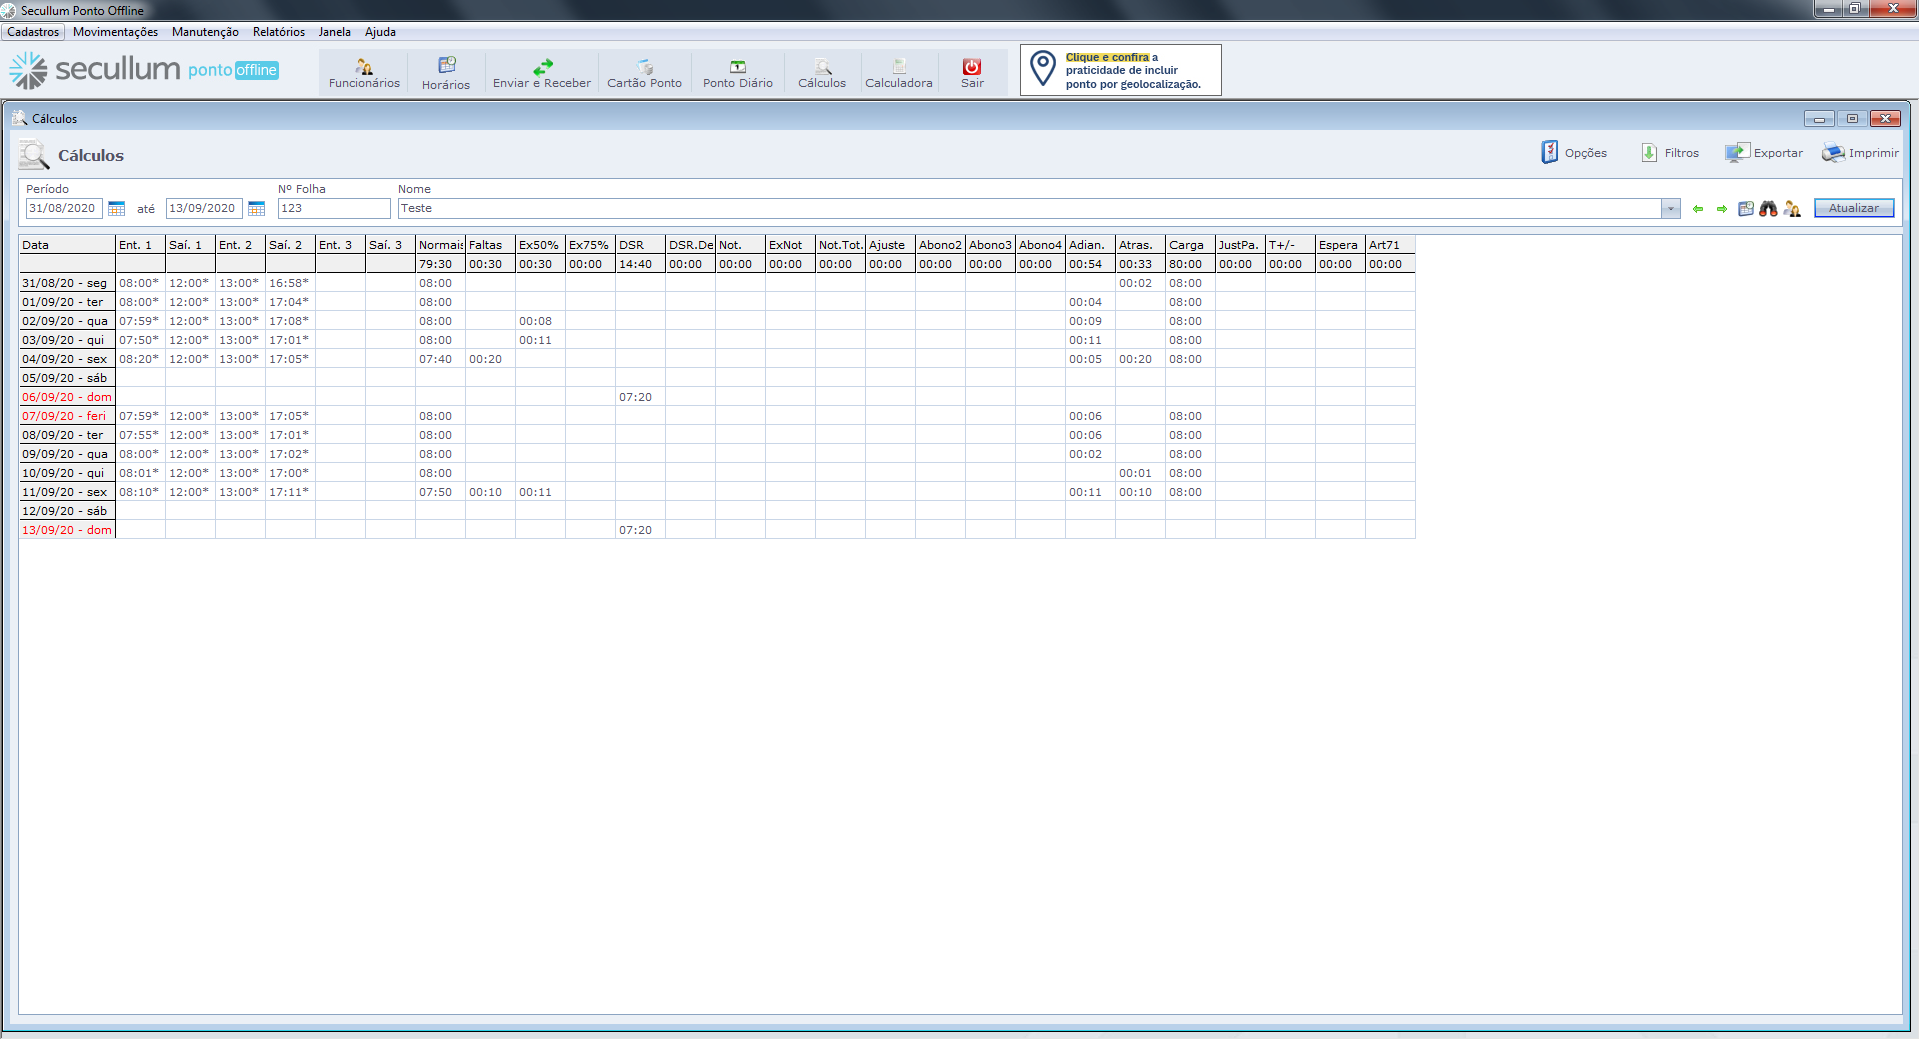The image size is (1919, 1040).
Task: Click the Nº Folha input field
Action: pyautogui.click(x=333, y=208)
